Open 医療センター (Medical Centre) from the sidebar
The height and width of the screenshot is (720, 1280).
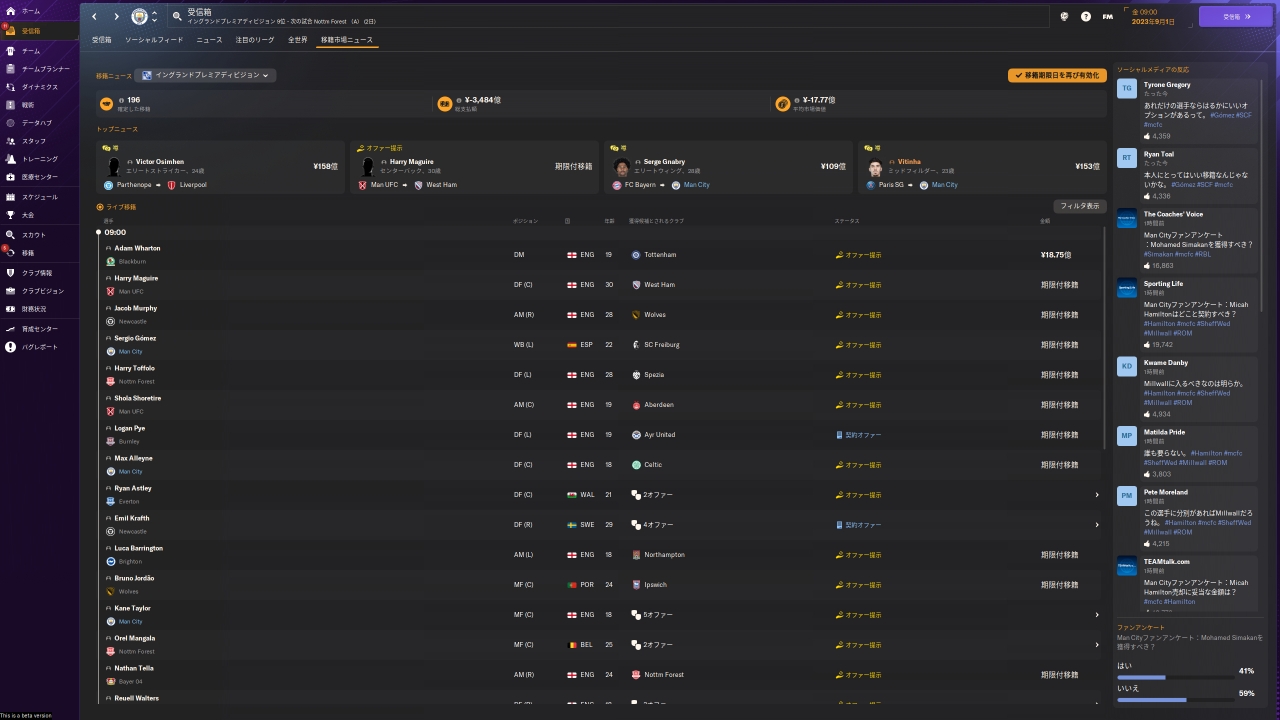(x=11, y=177)
